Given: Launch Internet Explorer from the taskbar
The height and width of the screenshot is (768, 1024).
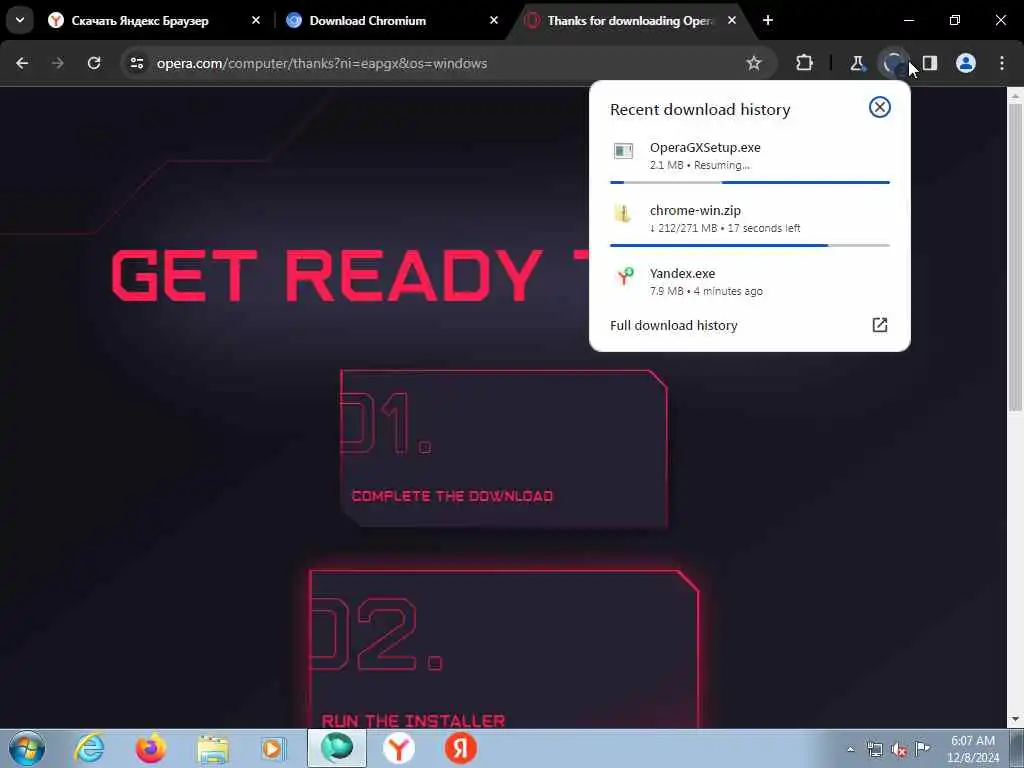Looking at the screenshot, I should (89, 748).
